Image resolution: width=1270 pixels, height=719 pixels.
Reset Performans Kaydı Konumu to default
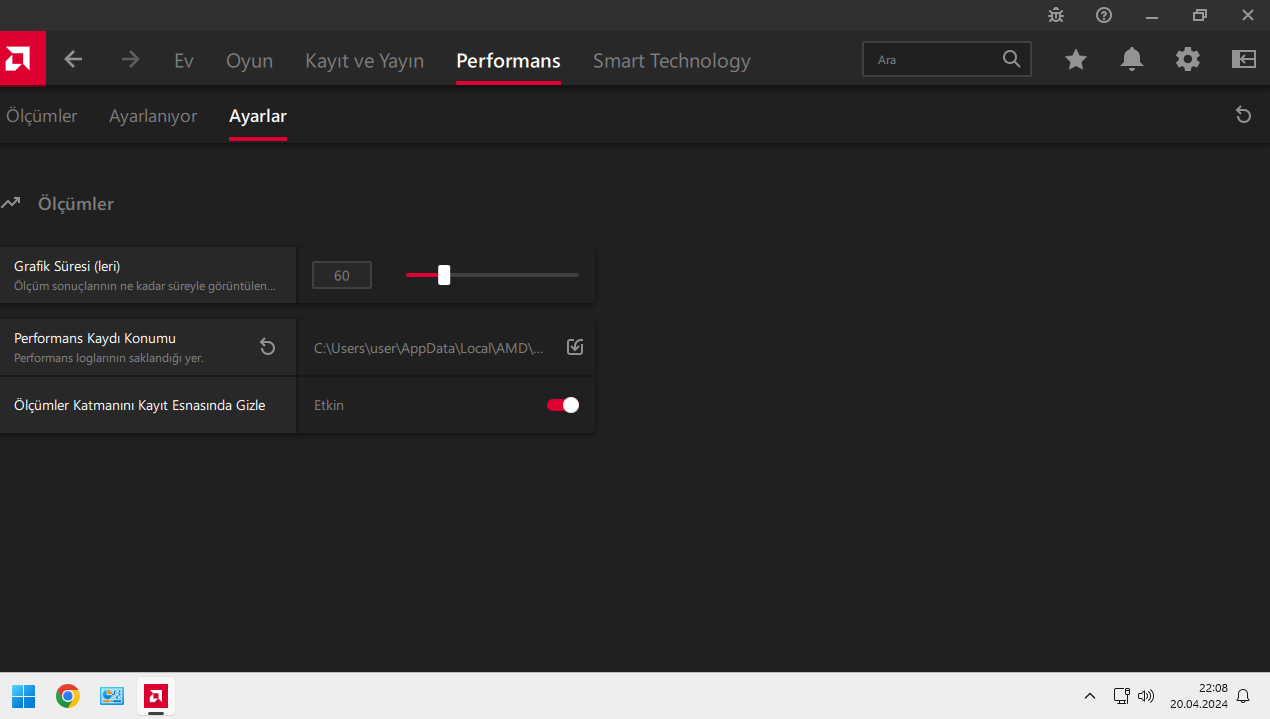267,347
